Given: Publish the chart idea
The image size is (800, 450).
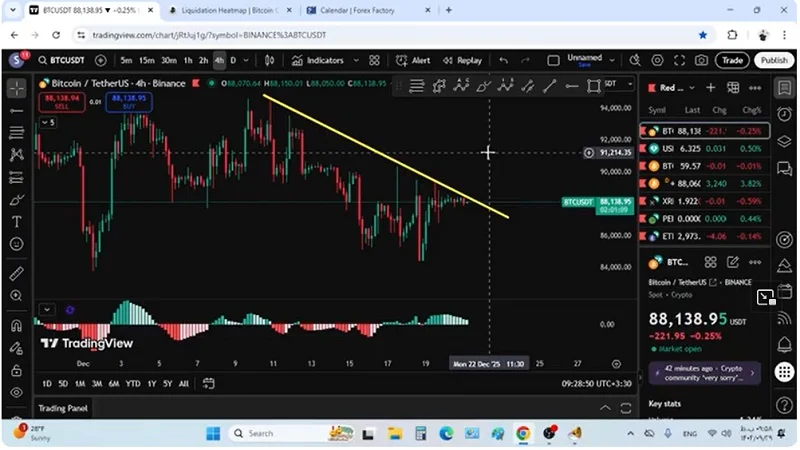Looking at the screenshot, I should [774, 60].
